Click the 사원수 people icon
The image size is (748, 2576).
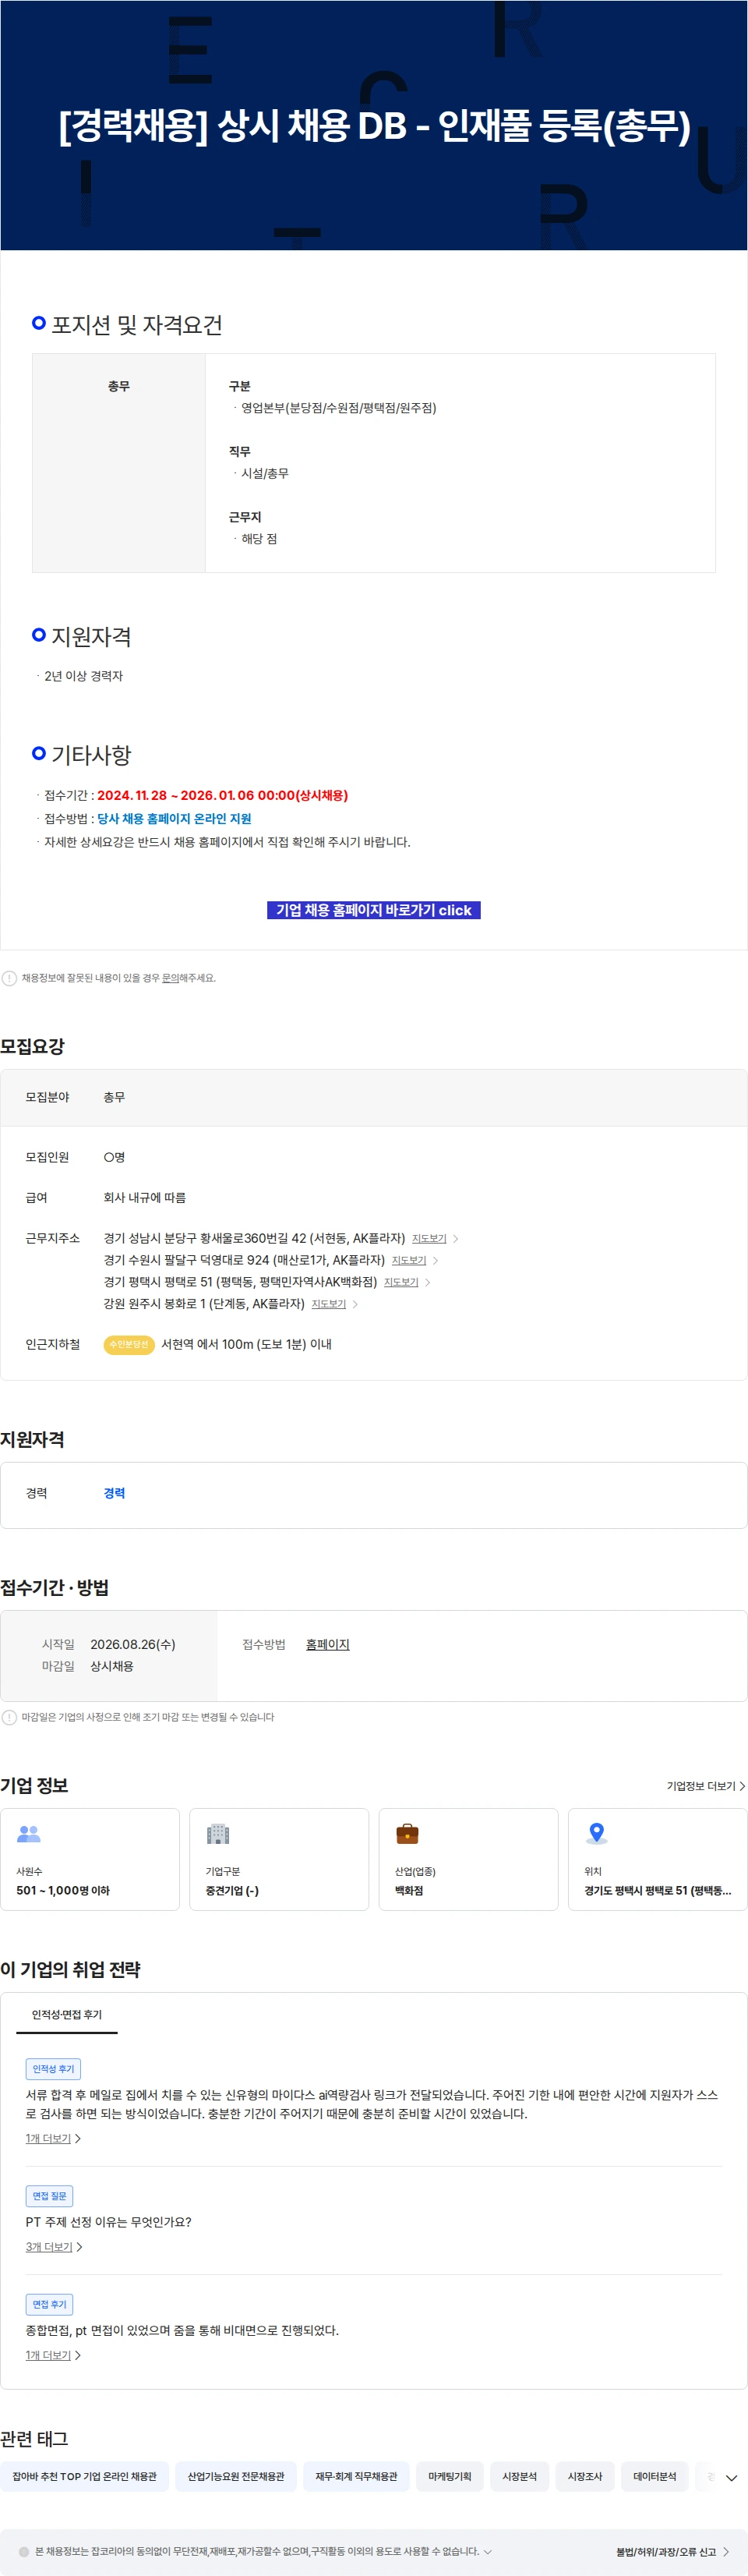click(x=29, y=1833)
